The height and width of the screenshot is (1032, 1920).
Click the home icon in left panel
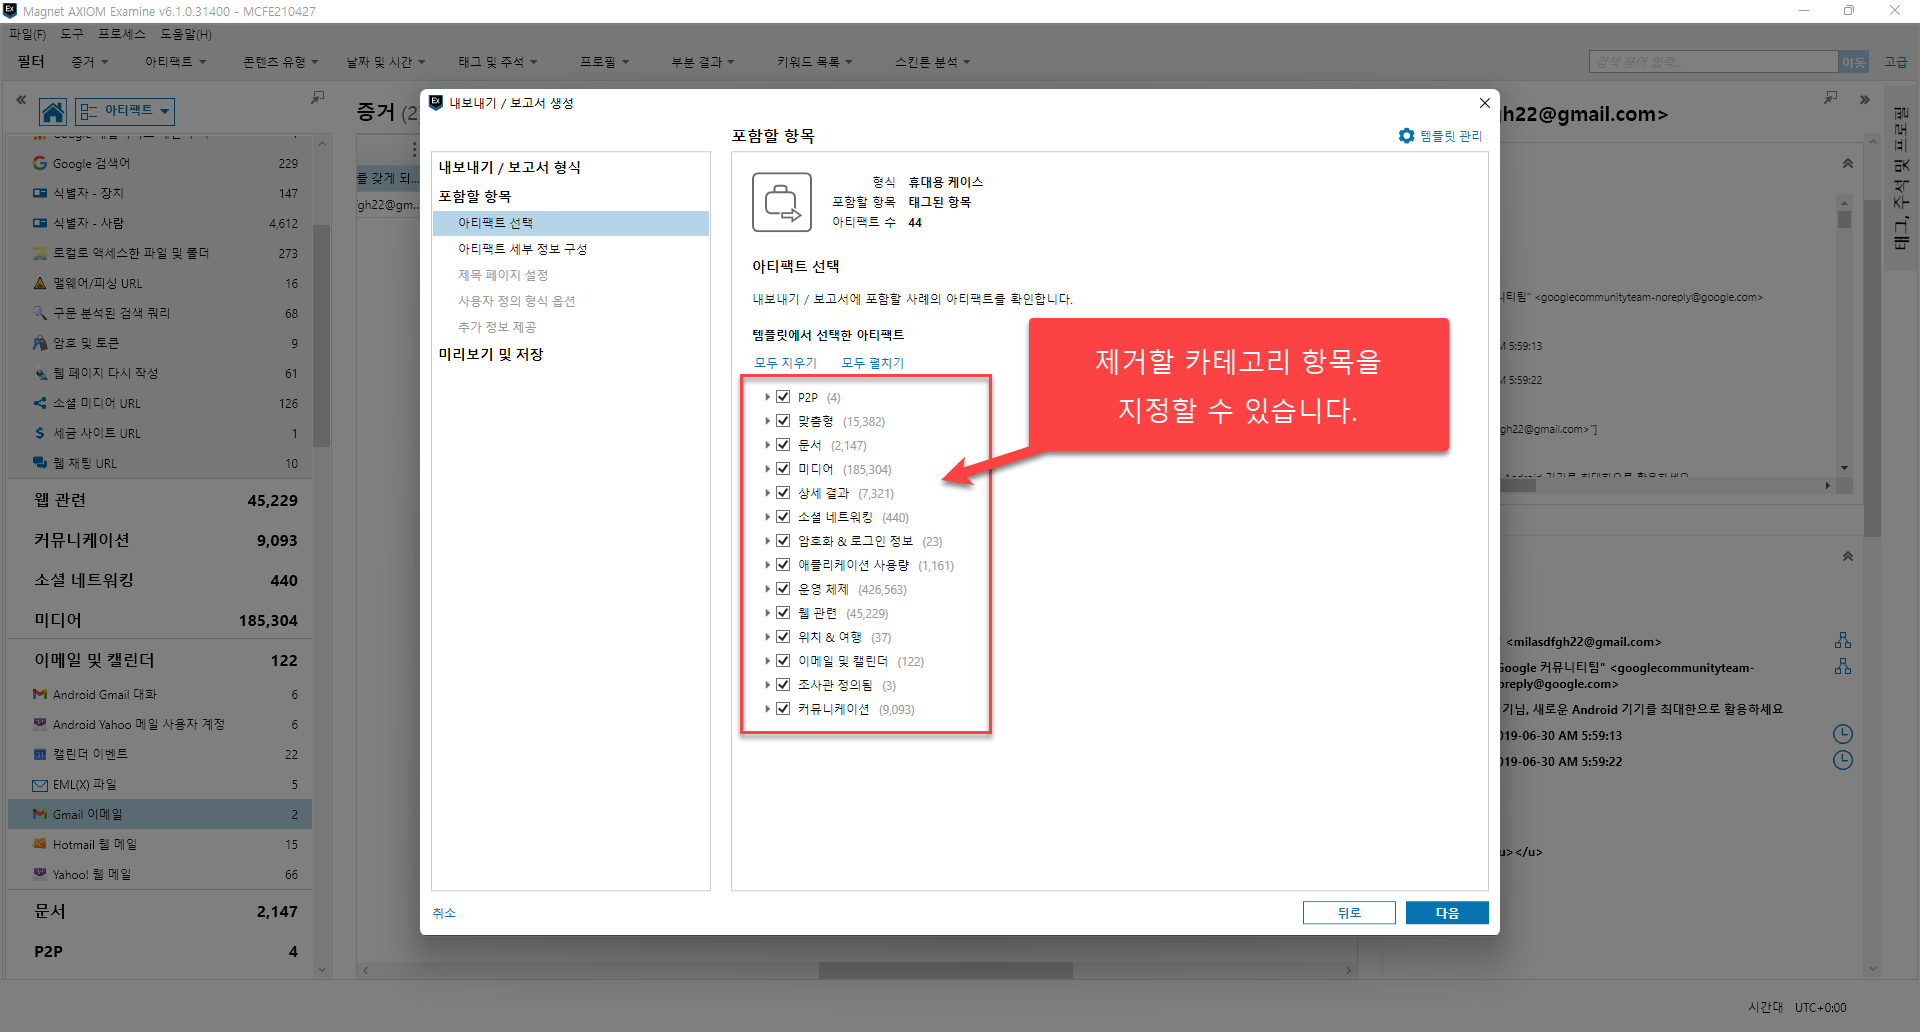pos(53,111)
